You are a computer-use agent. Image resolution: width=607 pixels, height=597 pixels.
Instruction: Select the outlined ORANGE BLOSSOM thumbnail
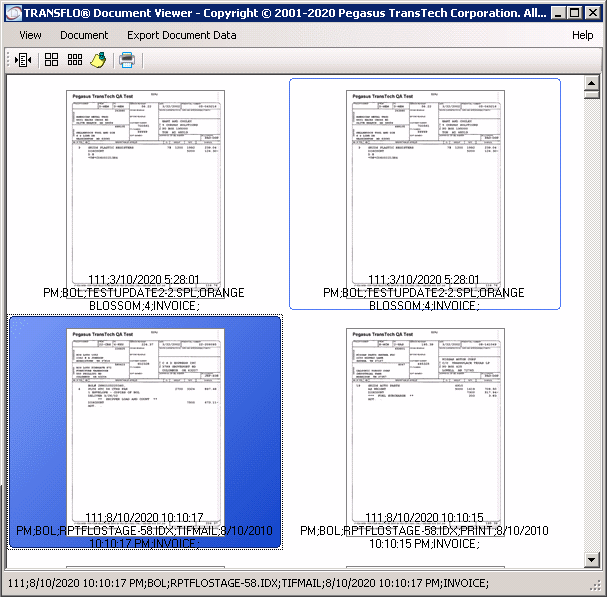(x=425, y=194)
